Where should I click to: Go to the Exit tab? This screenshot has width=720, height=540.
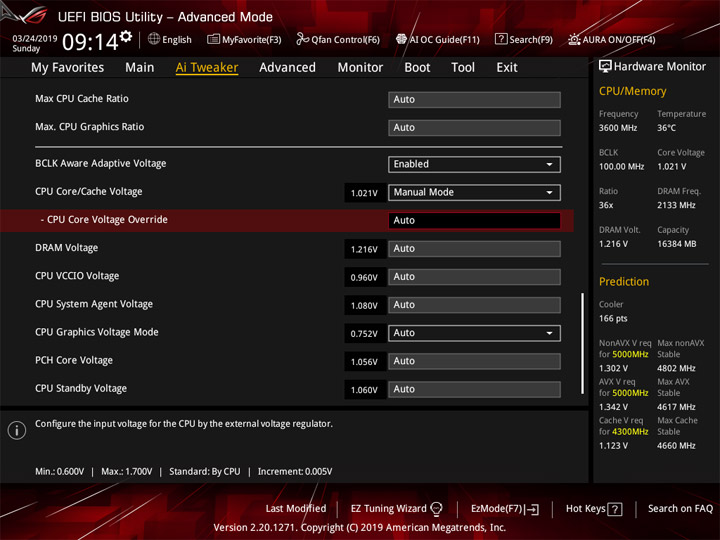click(507, 68)
